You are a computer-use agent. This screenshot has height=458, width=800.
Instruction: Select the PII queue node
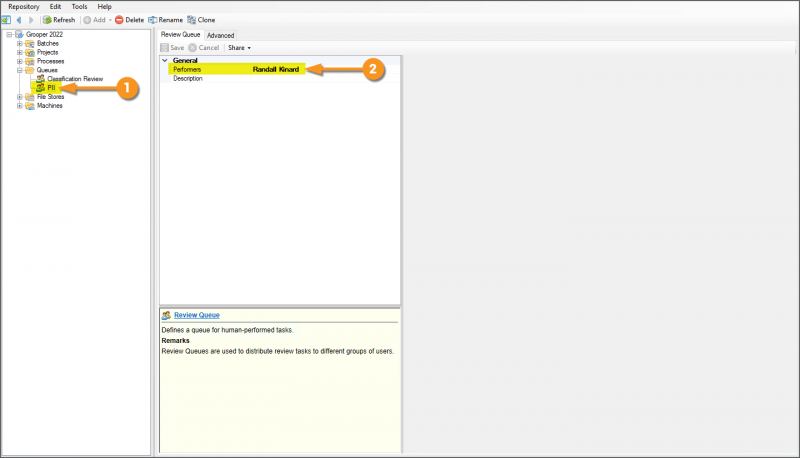coord(51,88)
